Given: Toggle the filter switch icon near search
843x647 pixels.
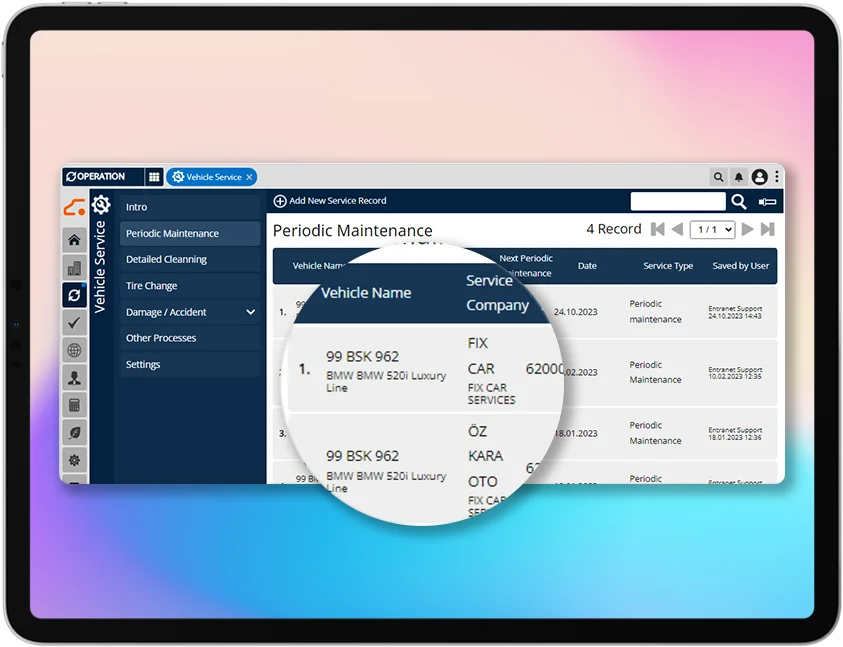Looking at the screenshot, I should (767, 202).
